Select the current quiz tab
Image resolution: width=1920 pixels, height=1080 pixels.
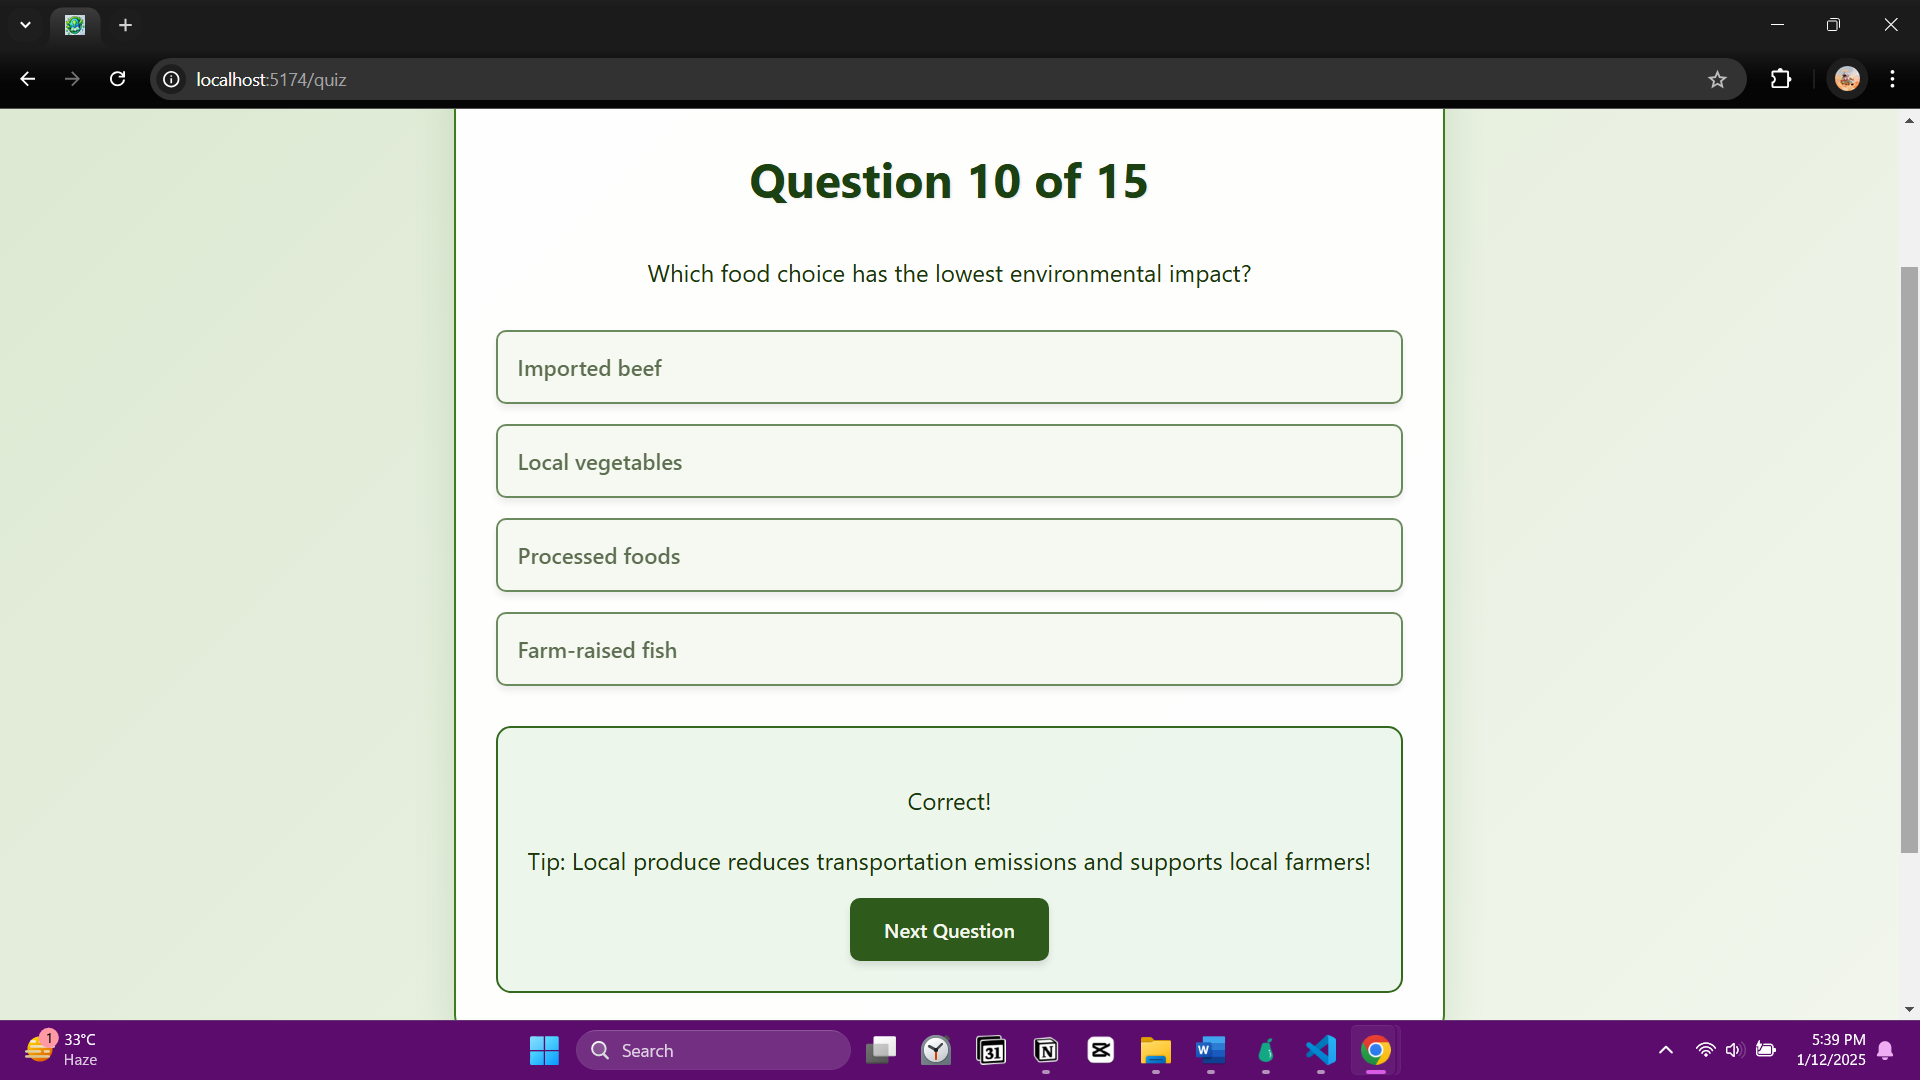pos(75,25)
